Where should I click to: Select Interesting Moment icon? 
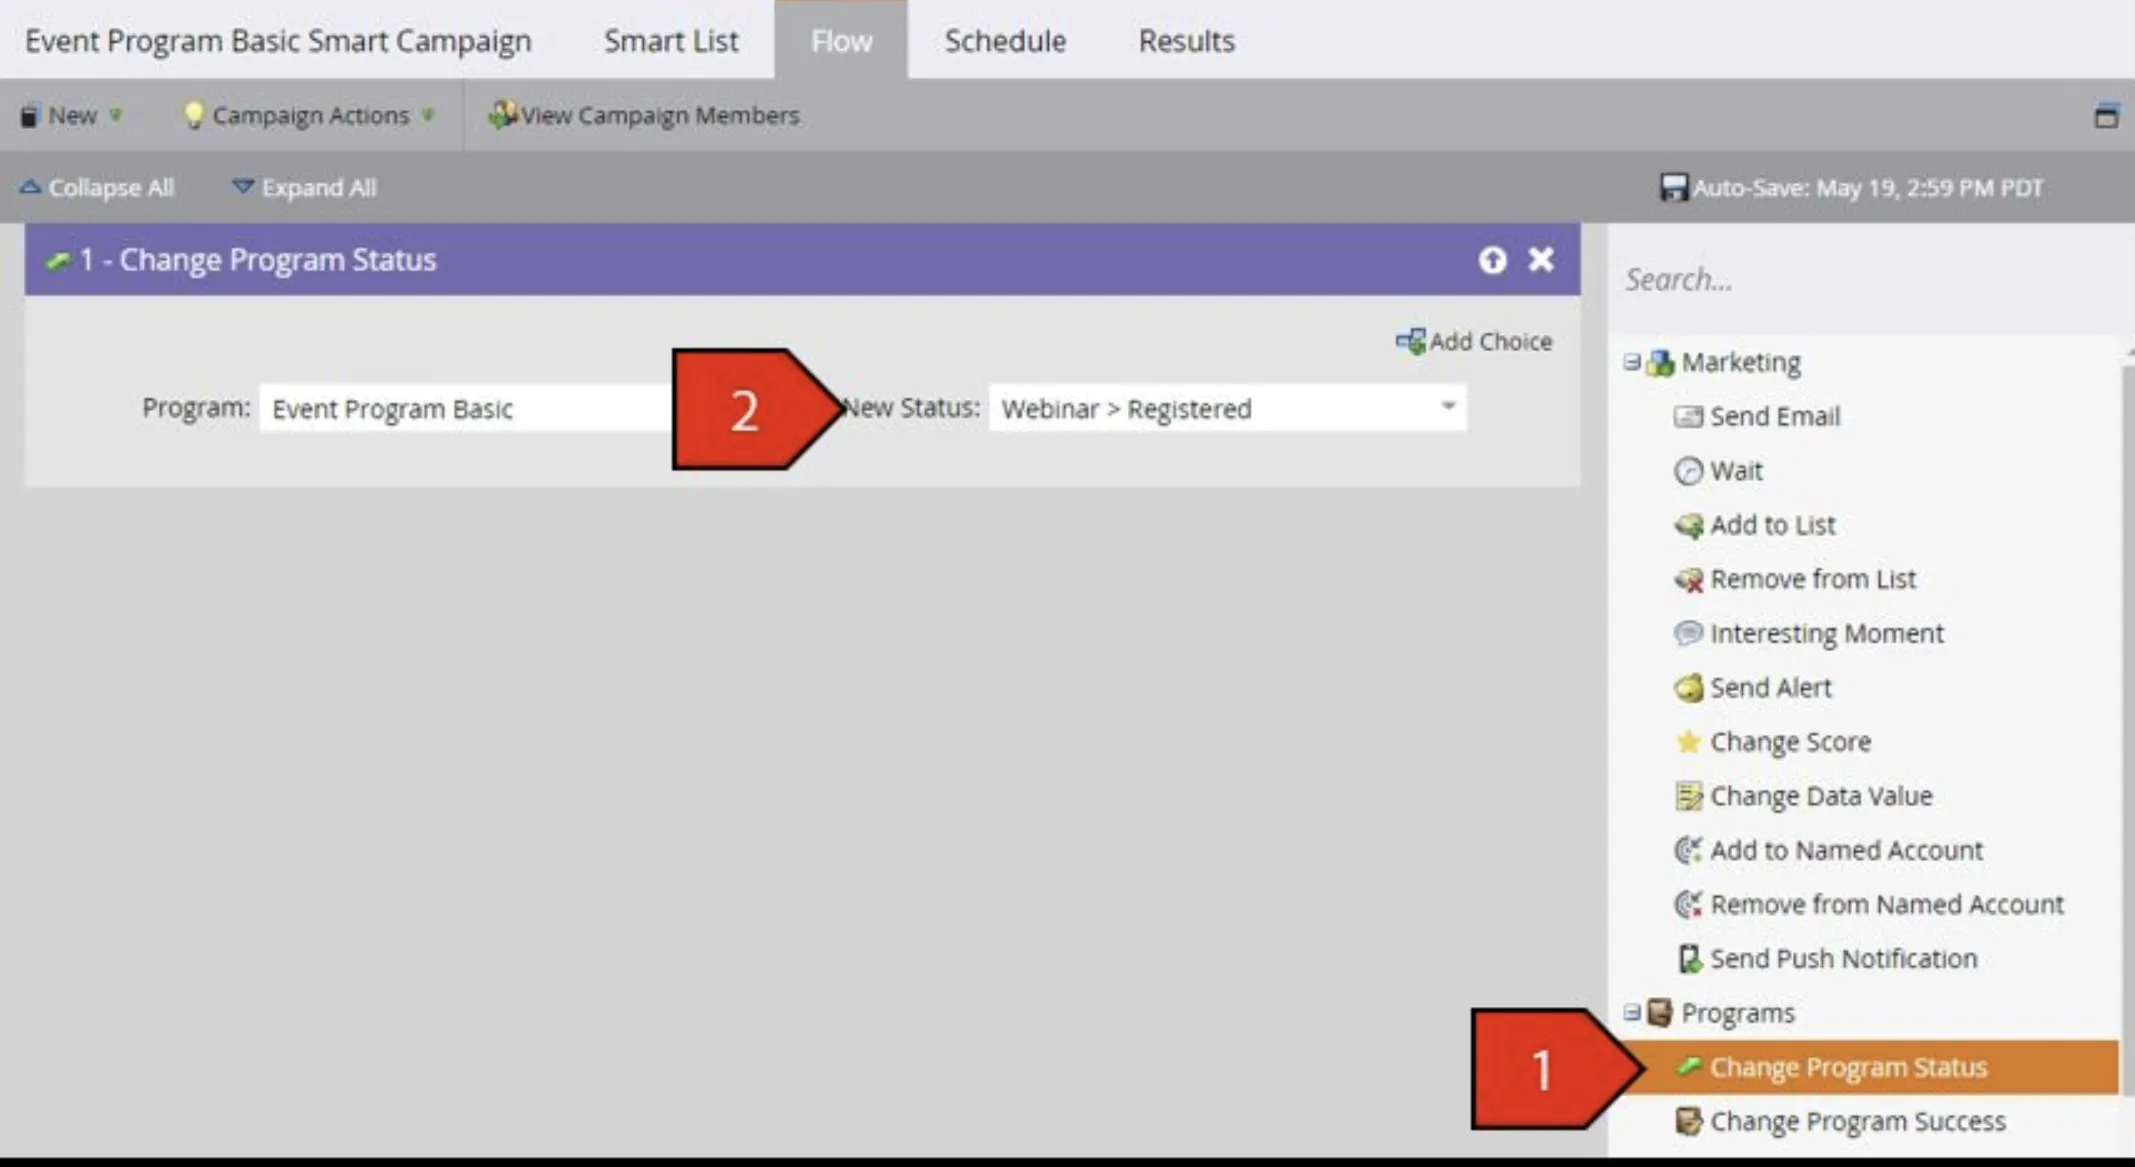tap(1688, 633)
